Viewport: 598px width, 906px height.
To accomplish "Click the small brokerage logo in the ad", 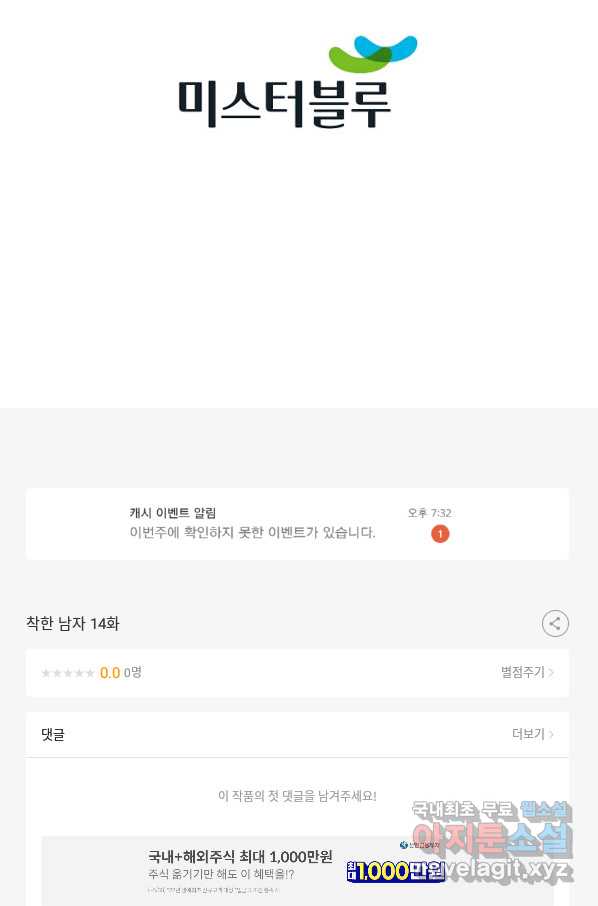I will click(419, 845).
